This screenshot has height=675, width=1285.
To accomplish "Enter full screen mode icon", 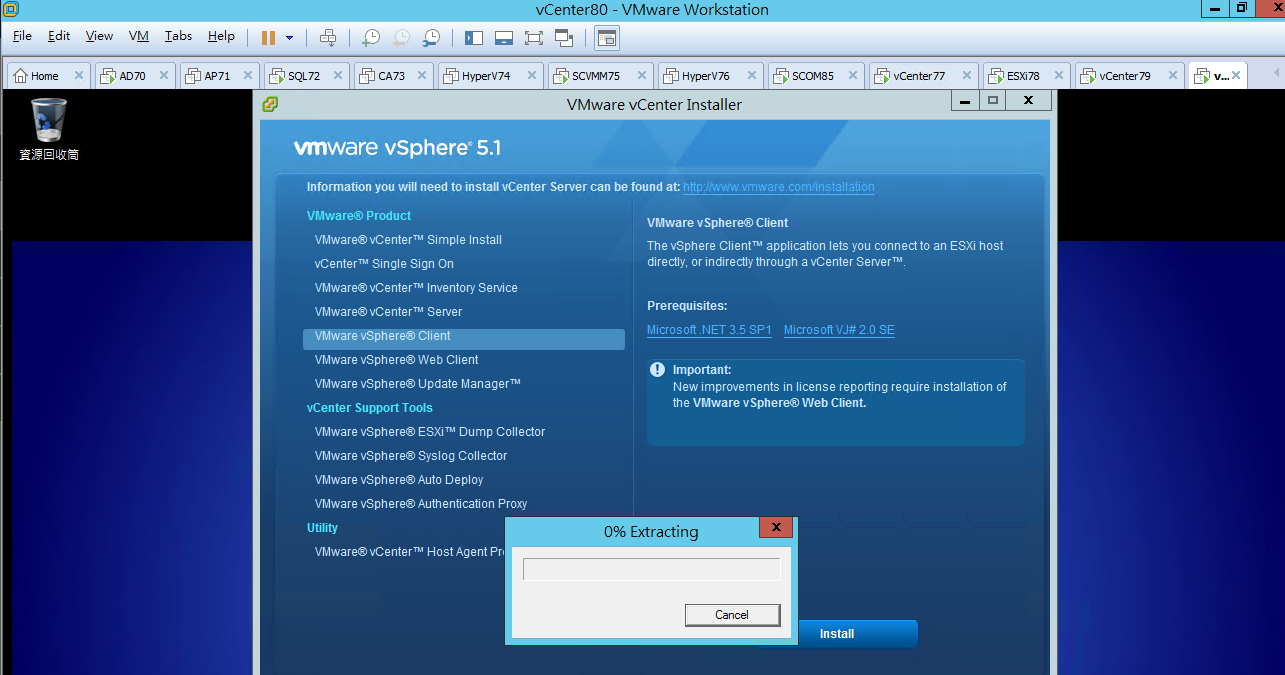I will click(x=533, y=38).
